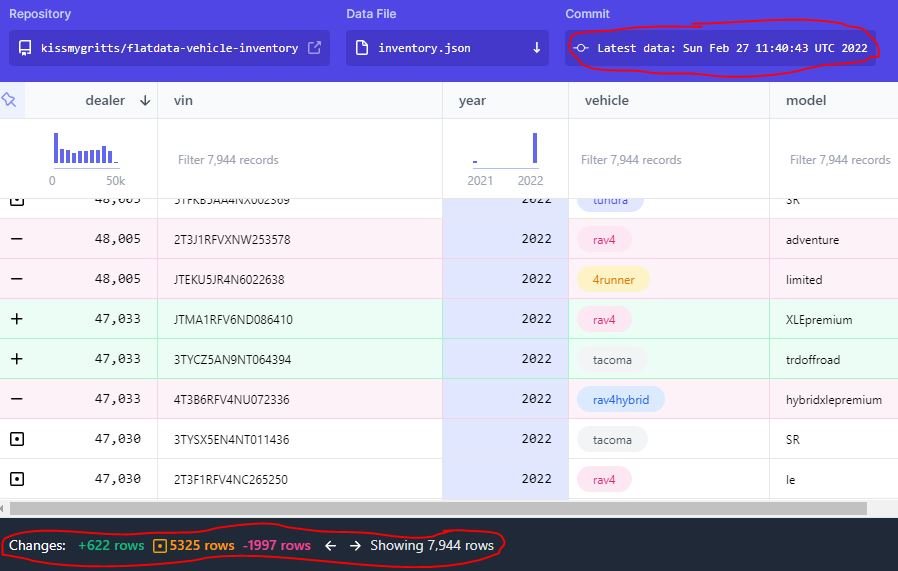Click modified icon on 2T3F1RFV4NC265250 row

pos(17,479)
